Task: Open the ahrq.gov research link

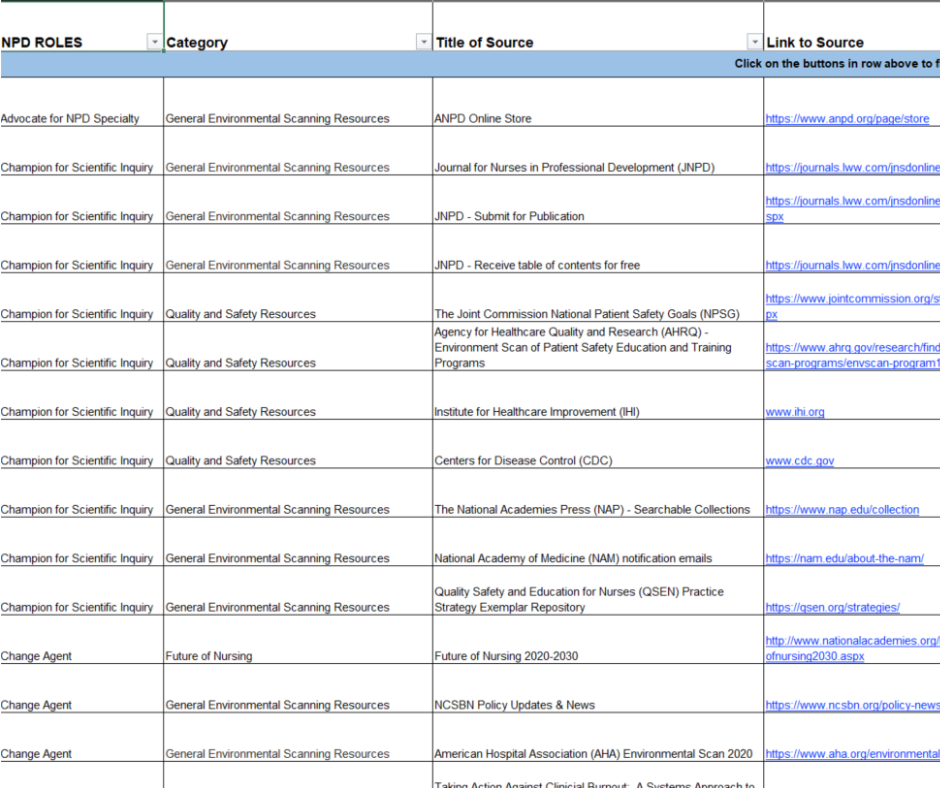Action: pos(852,355)
